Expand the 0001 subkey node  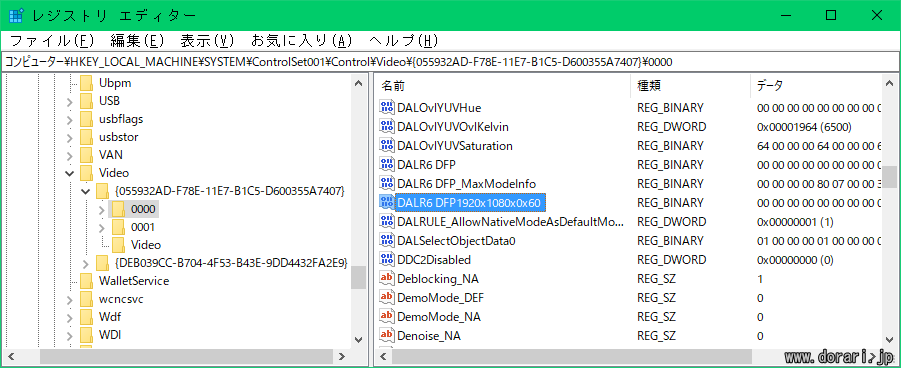point(102,227)
